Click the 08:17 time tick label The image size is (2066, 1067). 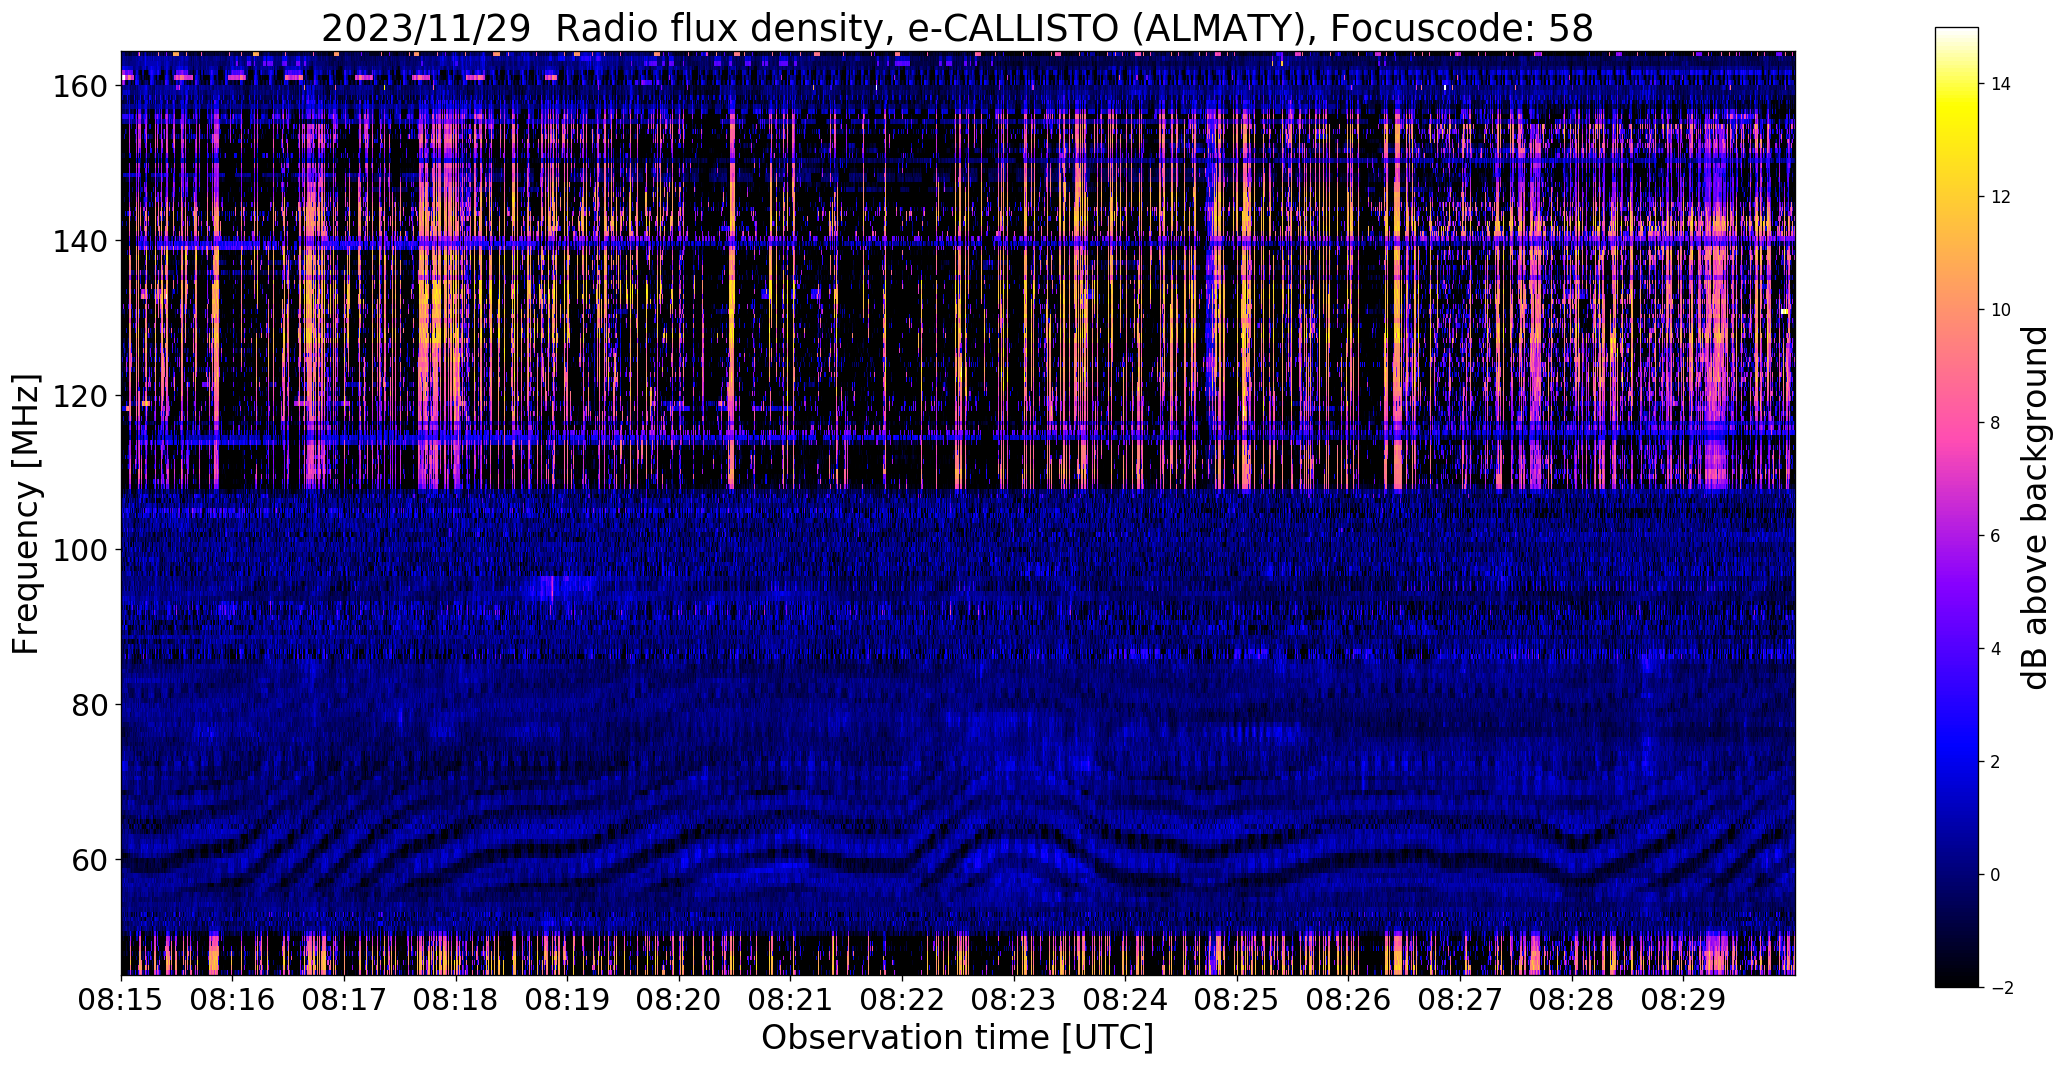click(344, 1001)
